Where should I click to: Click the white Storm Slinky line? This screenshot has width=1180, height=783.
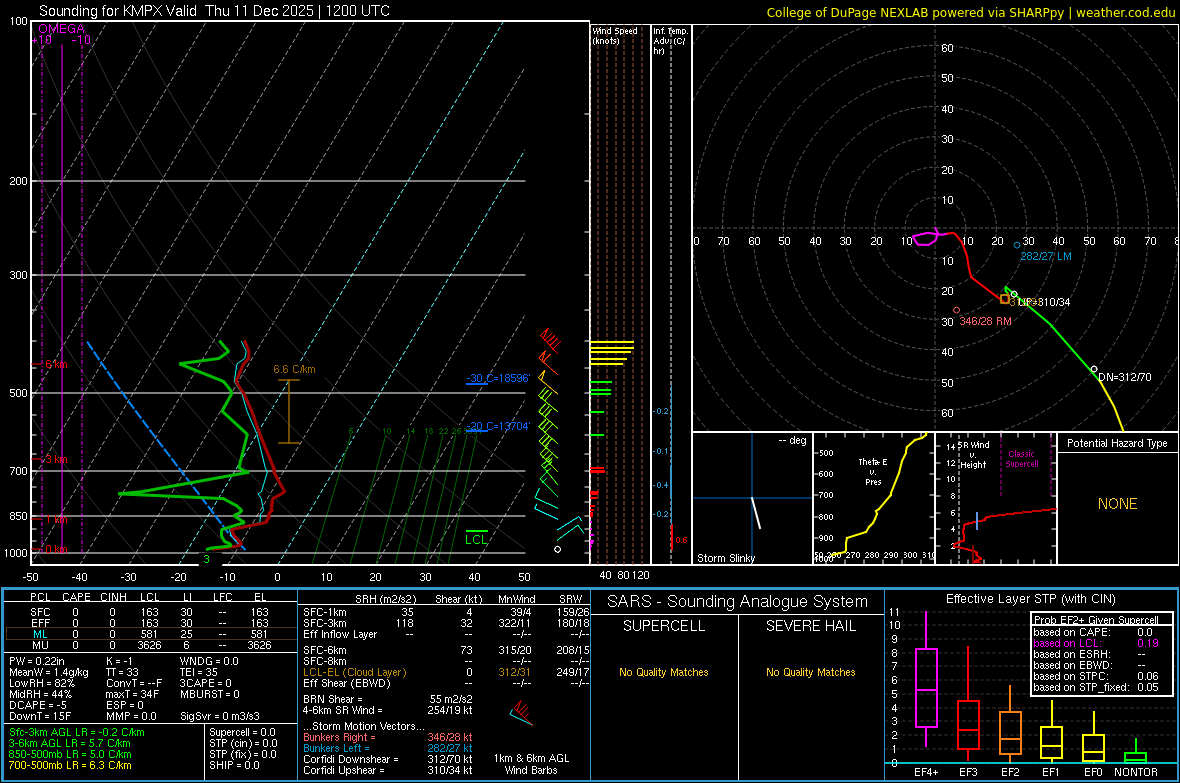point(756,513)
